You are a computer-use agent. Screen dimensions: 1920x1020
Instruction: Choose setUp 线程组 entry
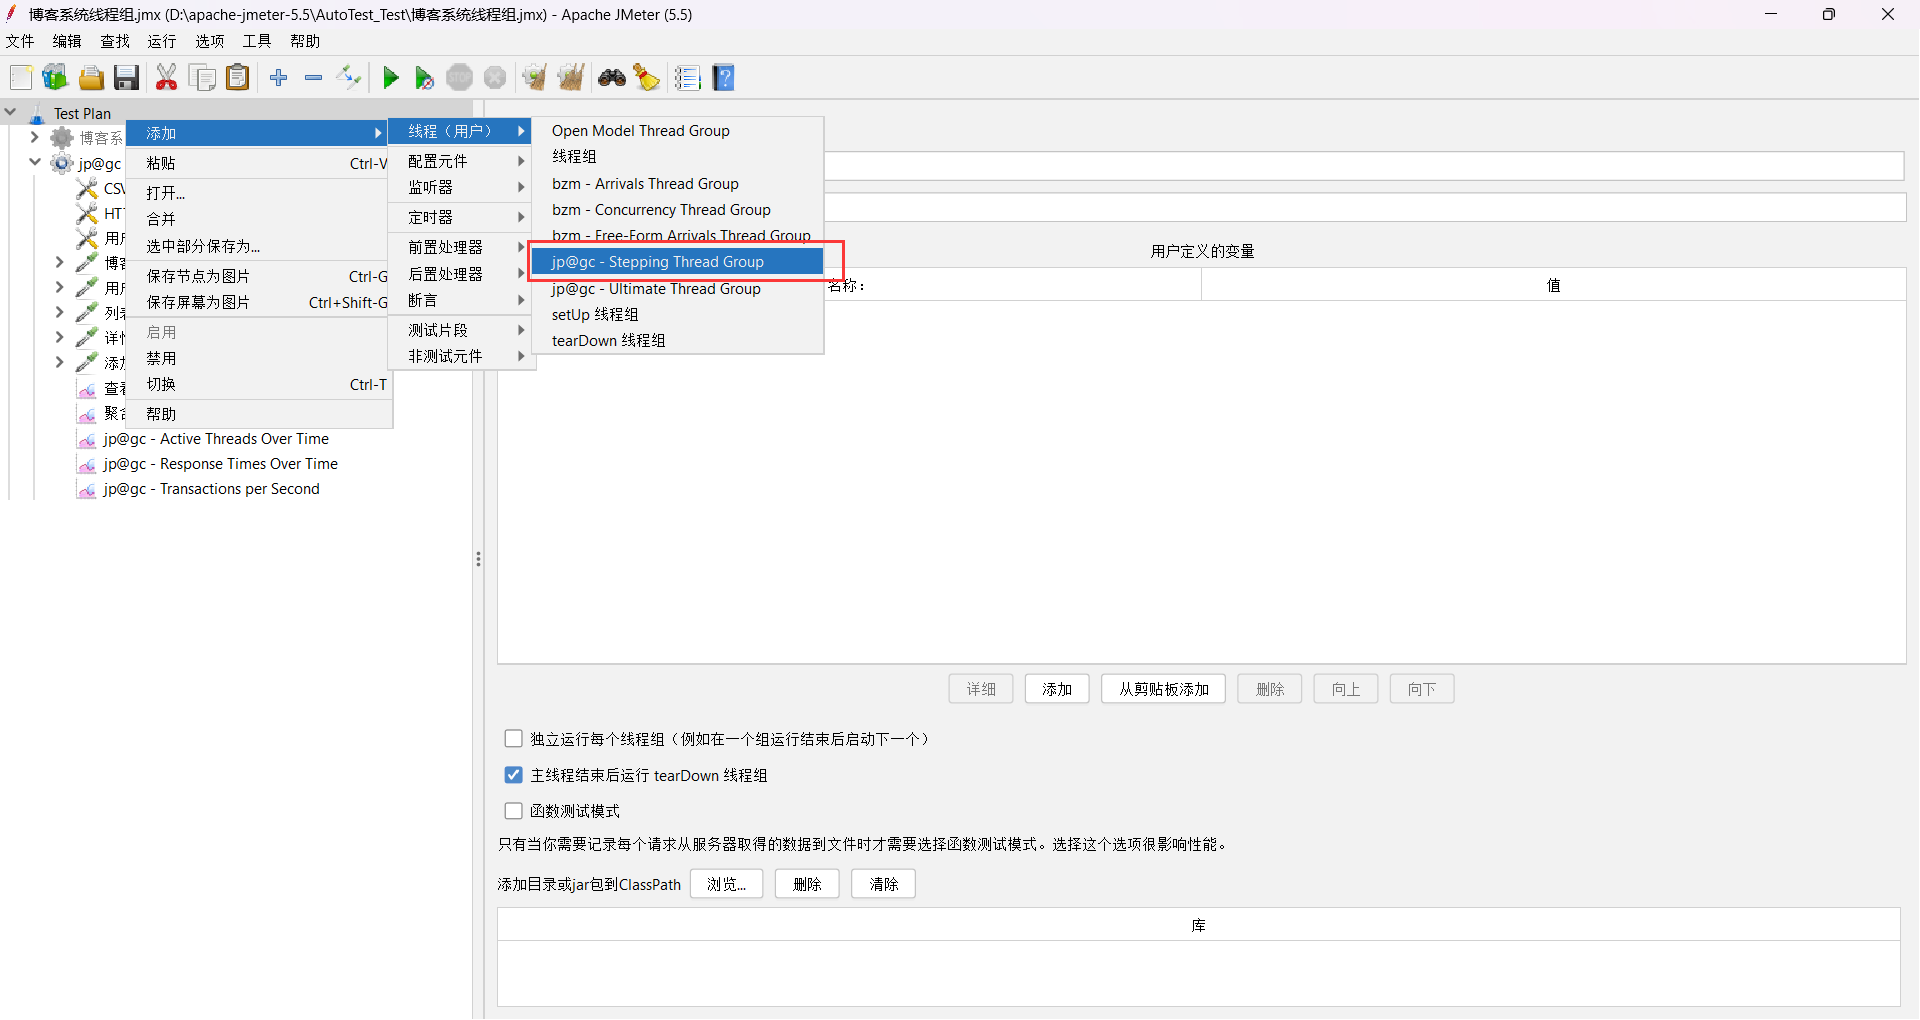pyautogui.click(x=677, y=315)
